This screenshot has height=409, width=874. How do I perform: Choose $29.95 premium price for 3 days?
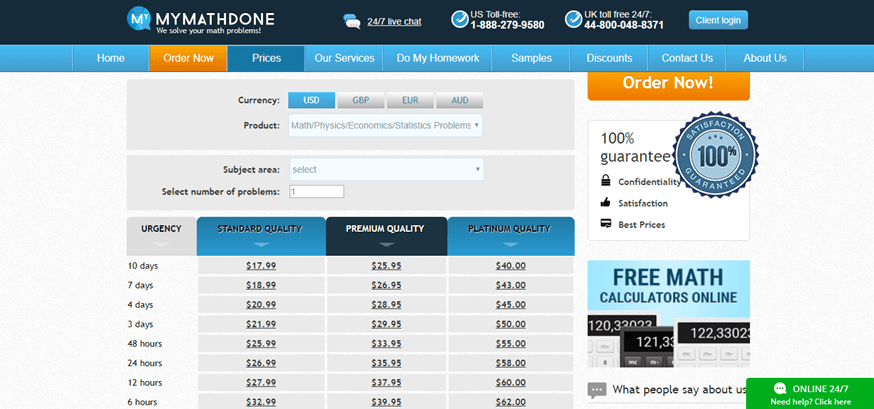pos(386,324)
